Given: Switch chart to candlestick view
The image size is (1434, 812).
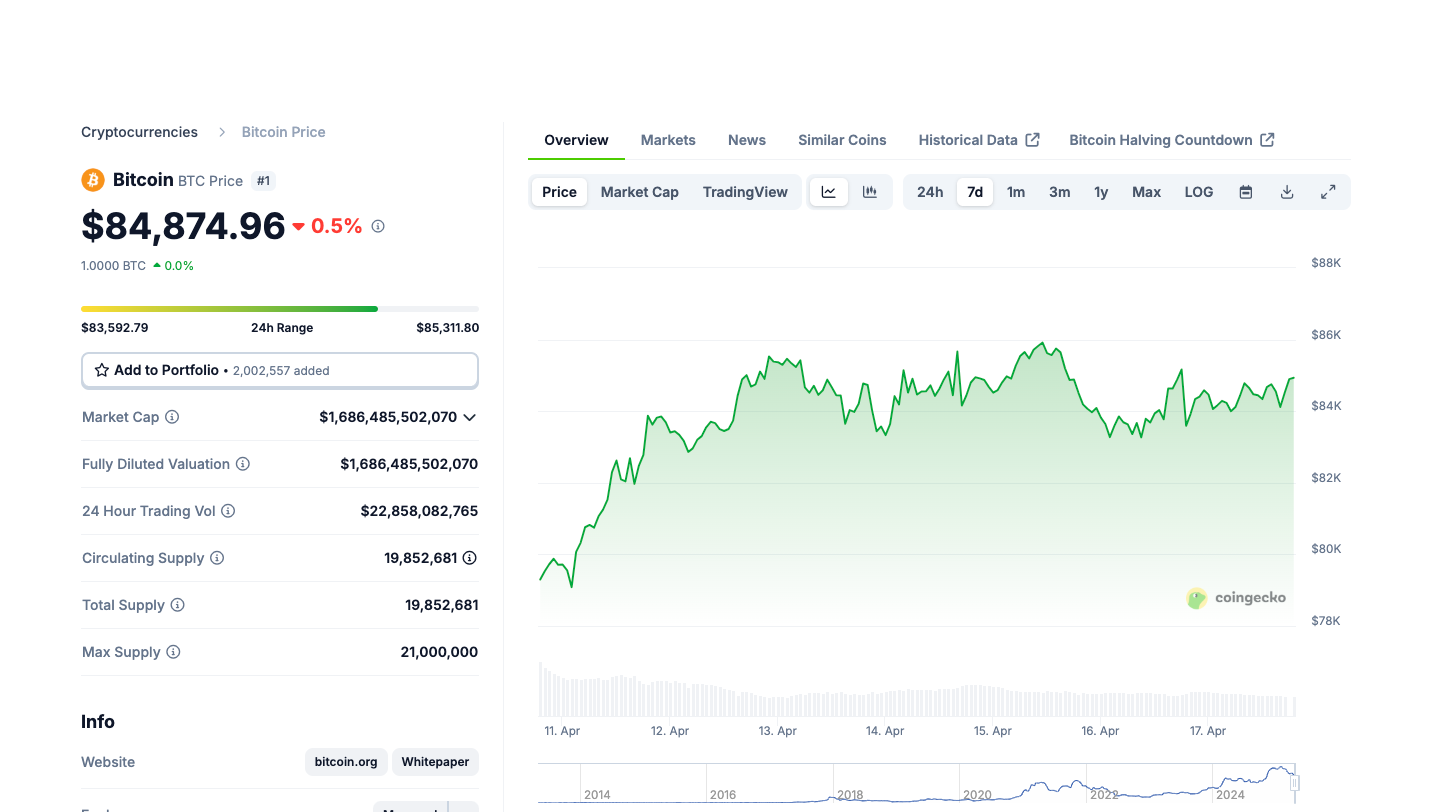Looking at the screenshot, I should pyautogui.click(x=869, y=191).
